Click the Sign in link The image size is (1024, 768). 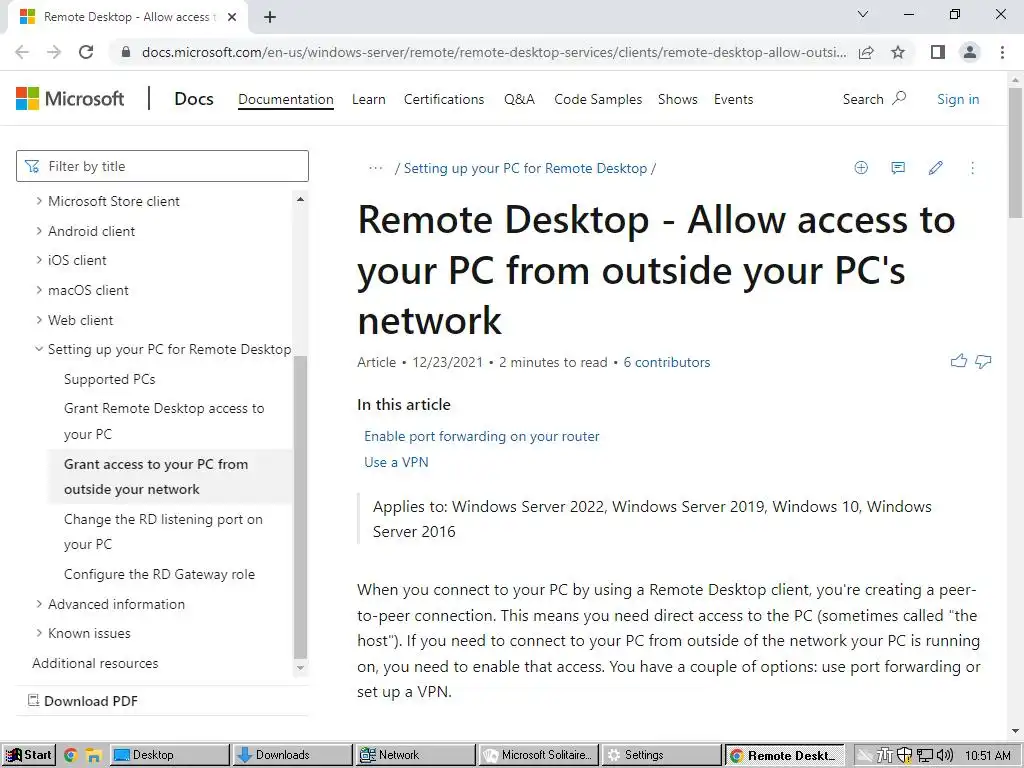click(x=958, y=99)
